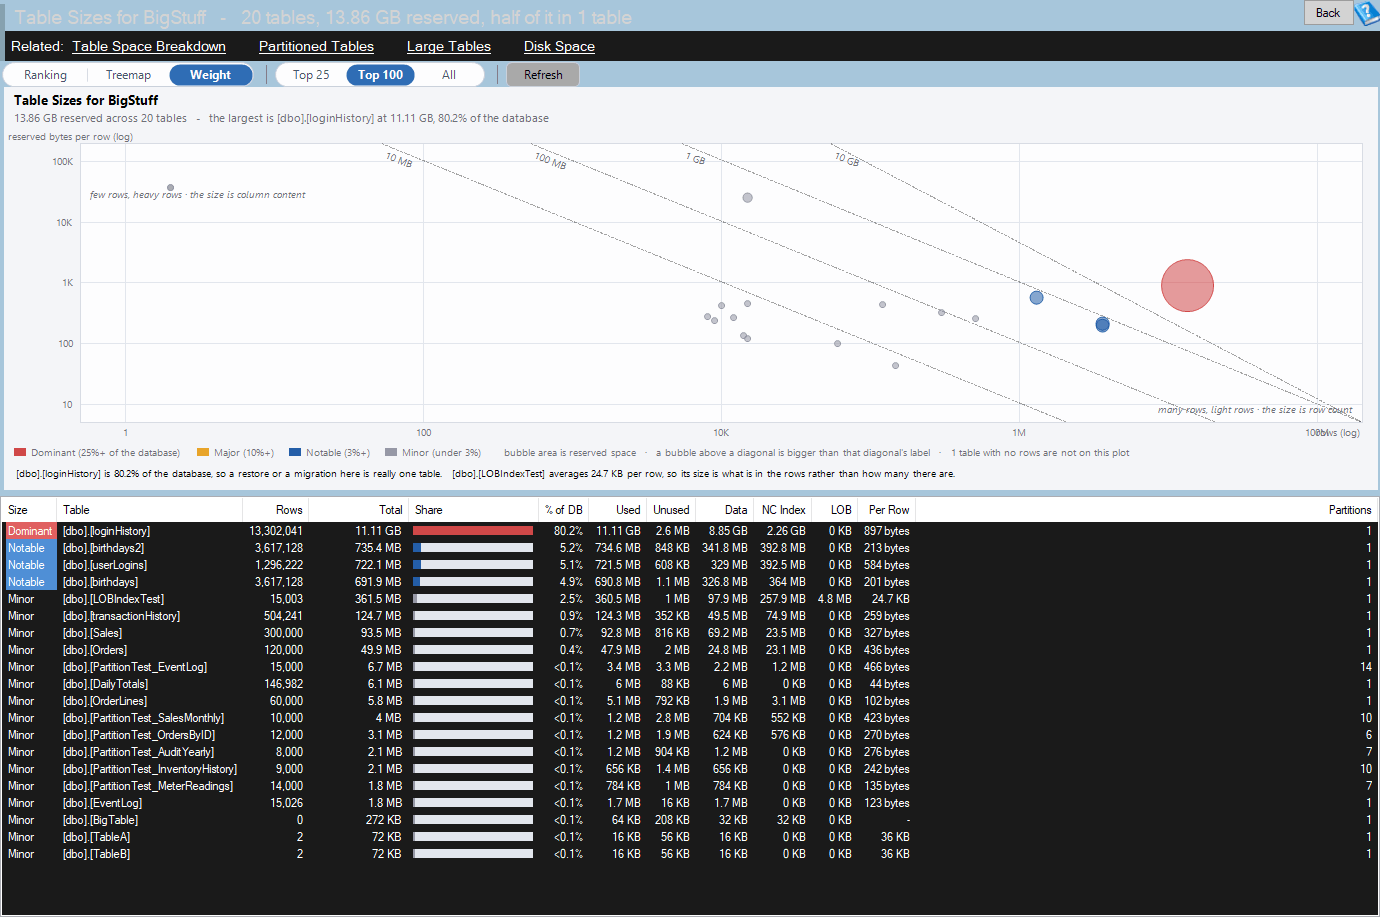
Task: Select the Top 100 filter
Action: tap(380, 75)
